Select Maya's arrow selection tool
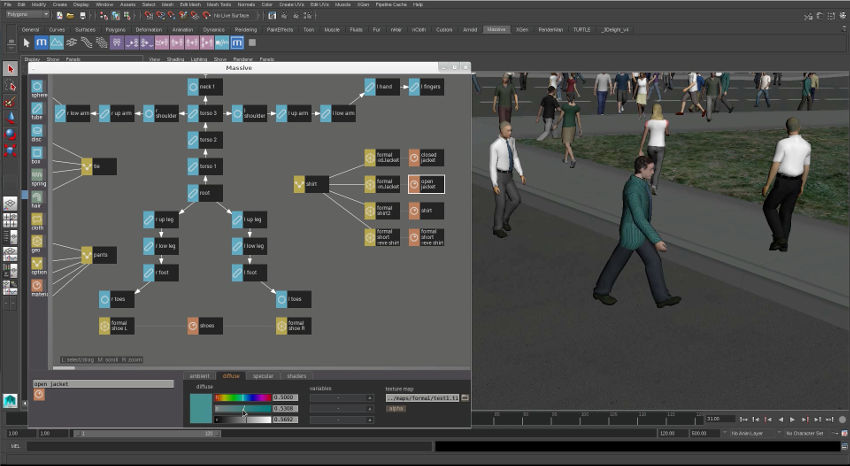Screen dimensions: 850x466 click(10, 69)
